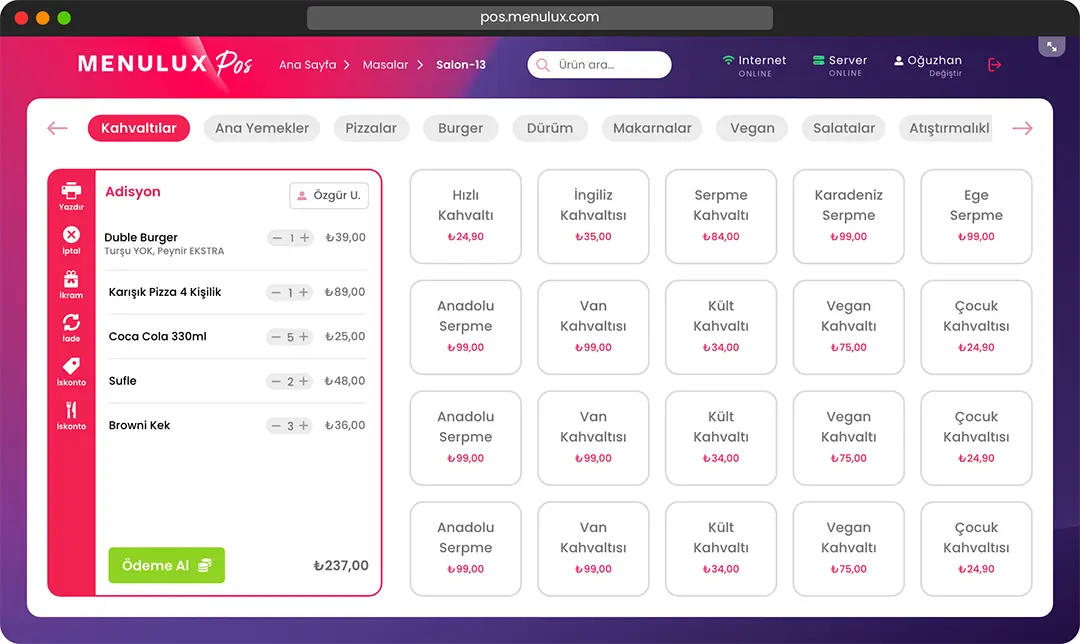This screenshot has width=1080, height=644.
Task: Increase Sufle quantity
Action: [x=303, y=381]
